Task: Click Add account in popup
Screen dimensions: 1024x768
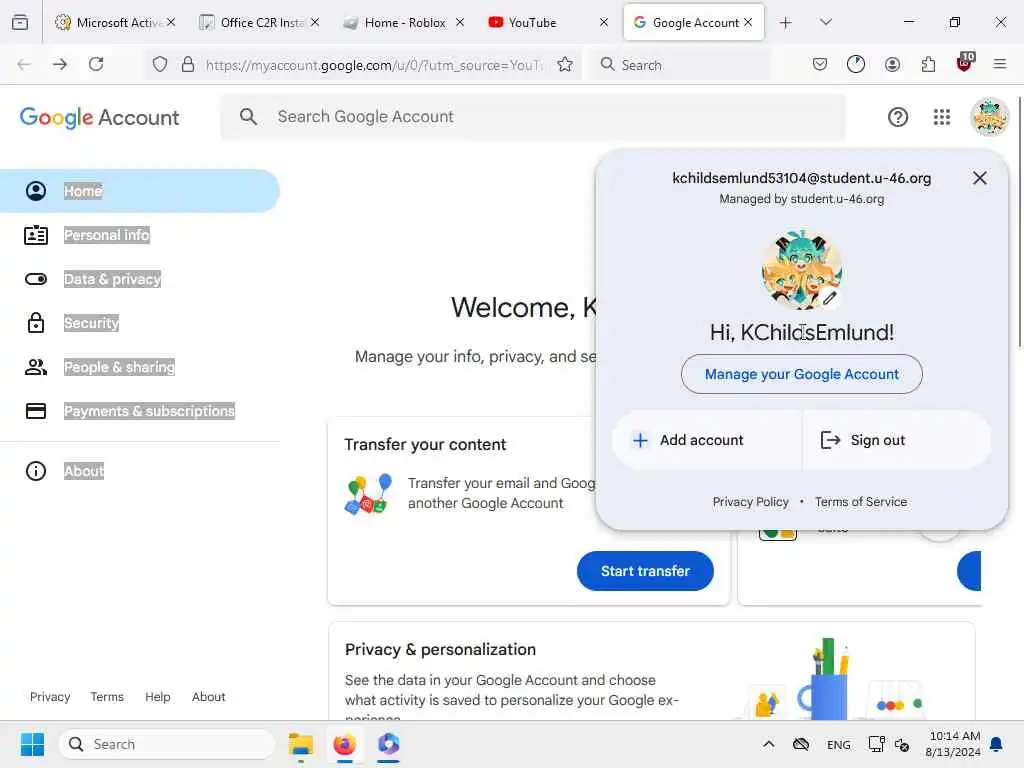Action: click(707, 440)
